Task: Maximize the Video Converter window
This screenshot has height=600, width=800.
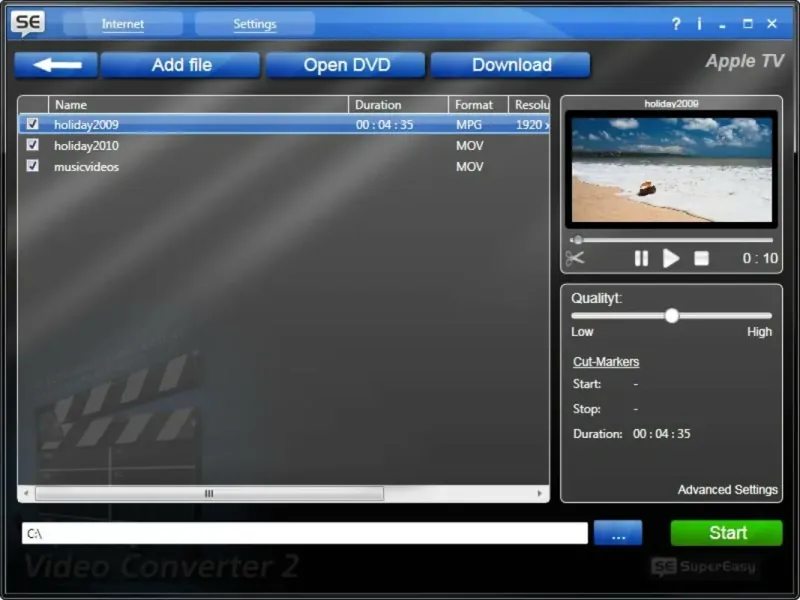Action: pyautogui.click(x=747, y=23)
